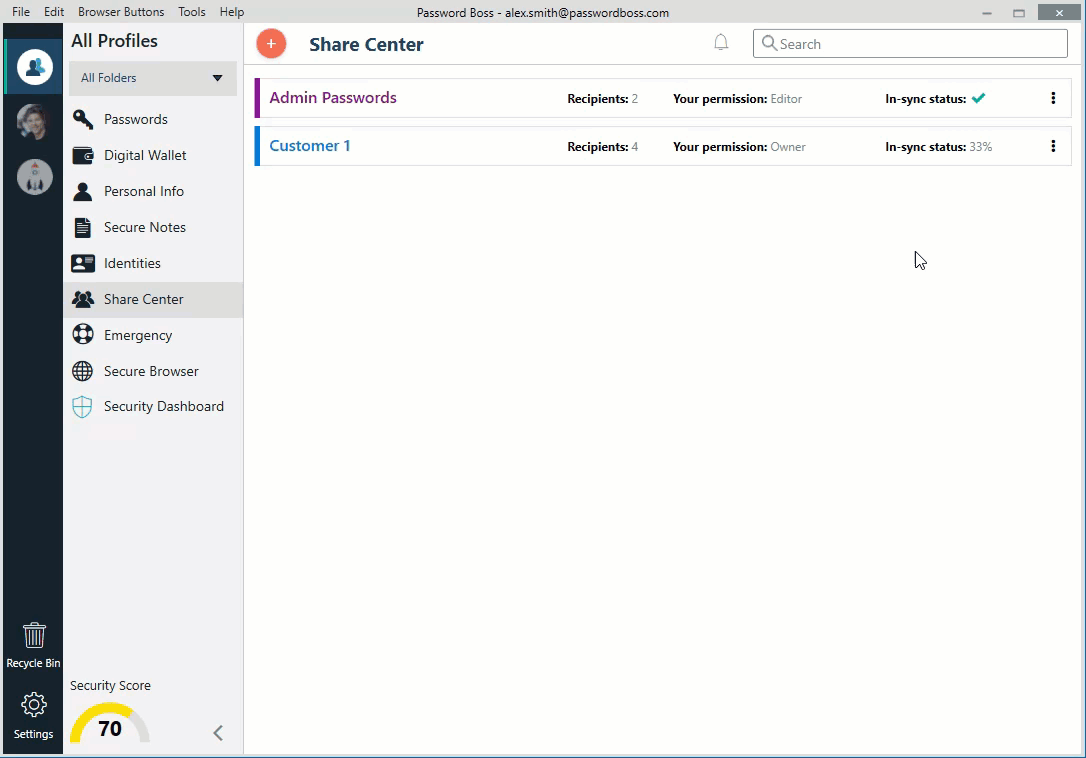Viewport: 1086px width, 758px height.
Task: Open Admin Passwords three-dot menu
Action: click(1053, 98)
